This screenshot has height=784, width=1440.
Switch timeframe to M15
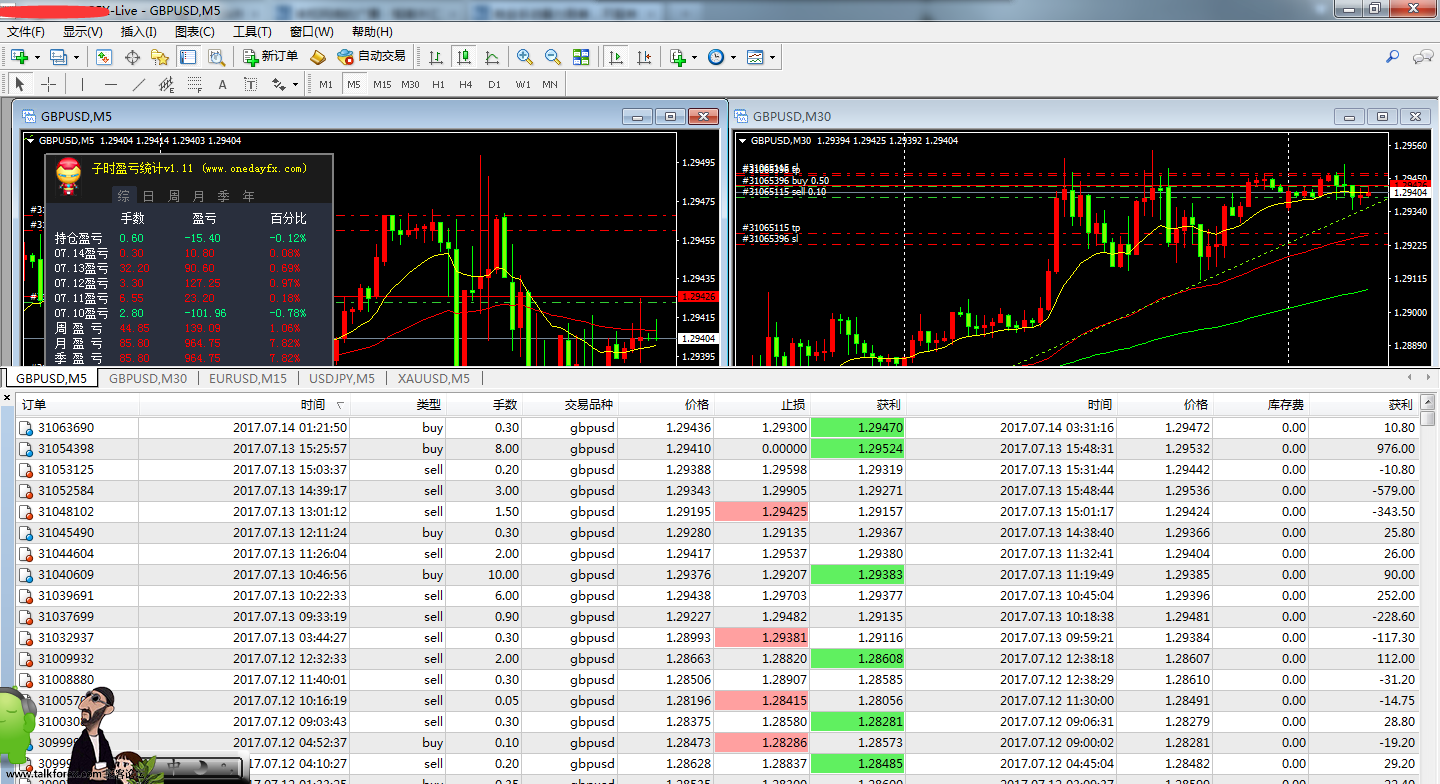[x=382, y=85]
